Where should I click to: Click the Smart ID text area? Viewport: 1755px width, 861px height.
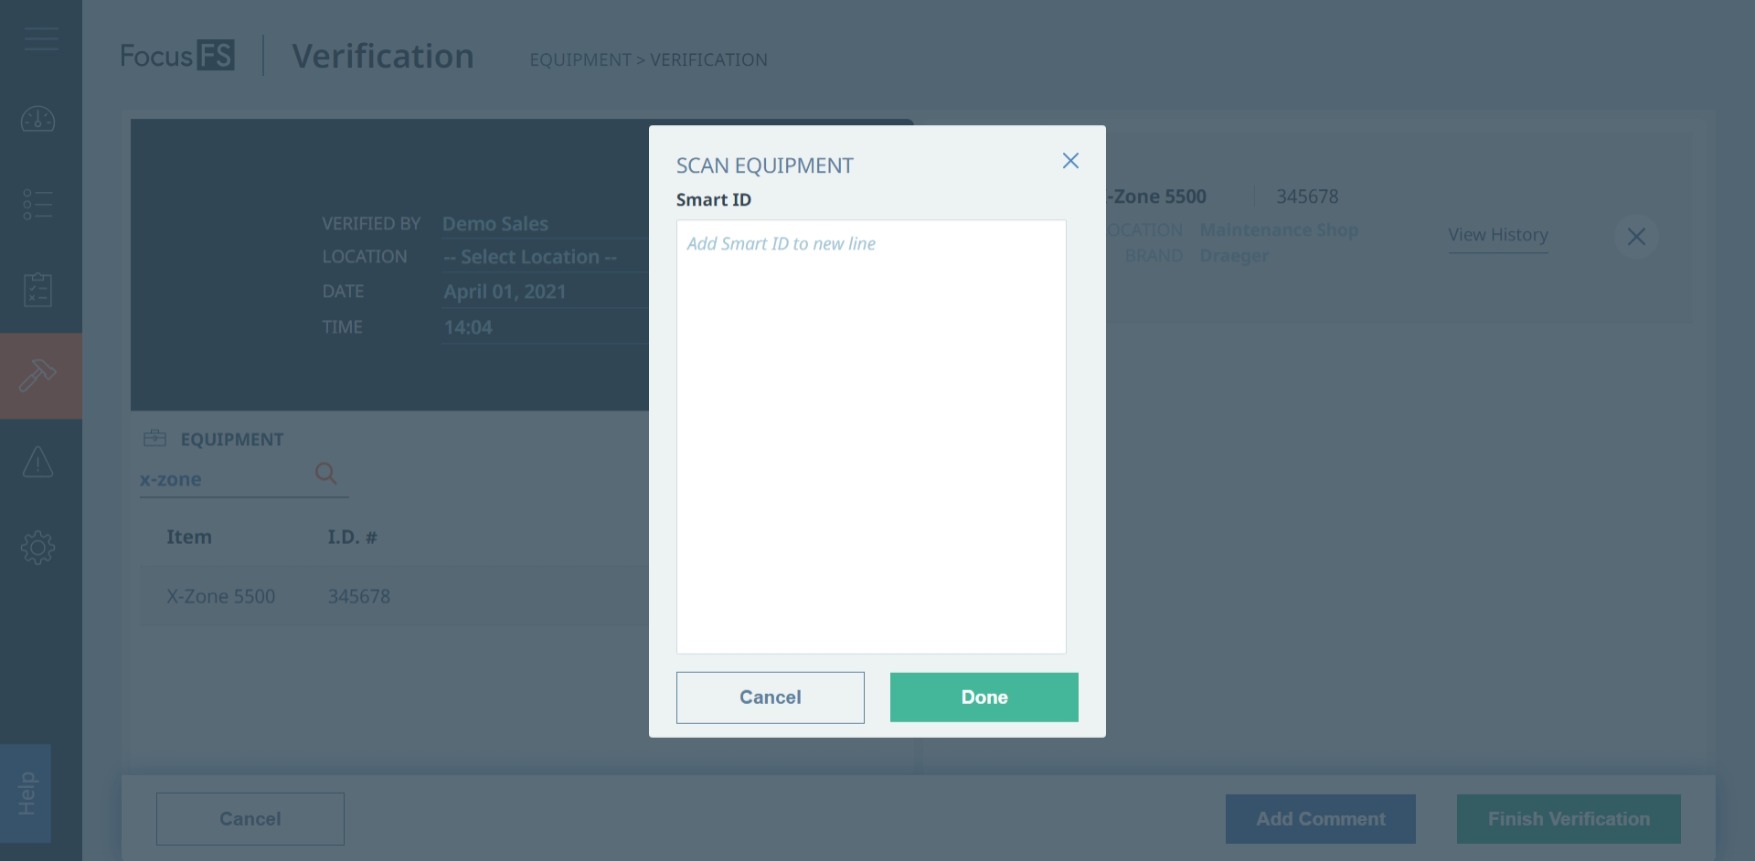pyautogui.click(x=871, y=437)
